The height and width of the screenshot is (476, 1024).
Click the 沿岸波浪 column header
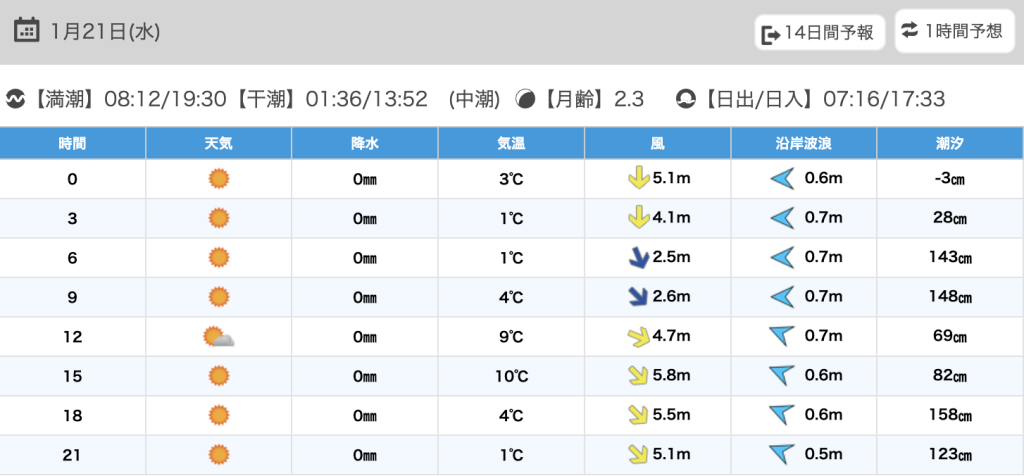tap(804, 143)
